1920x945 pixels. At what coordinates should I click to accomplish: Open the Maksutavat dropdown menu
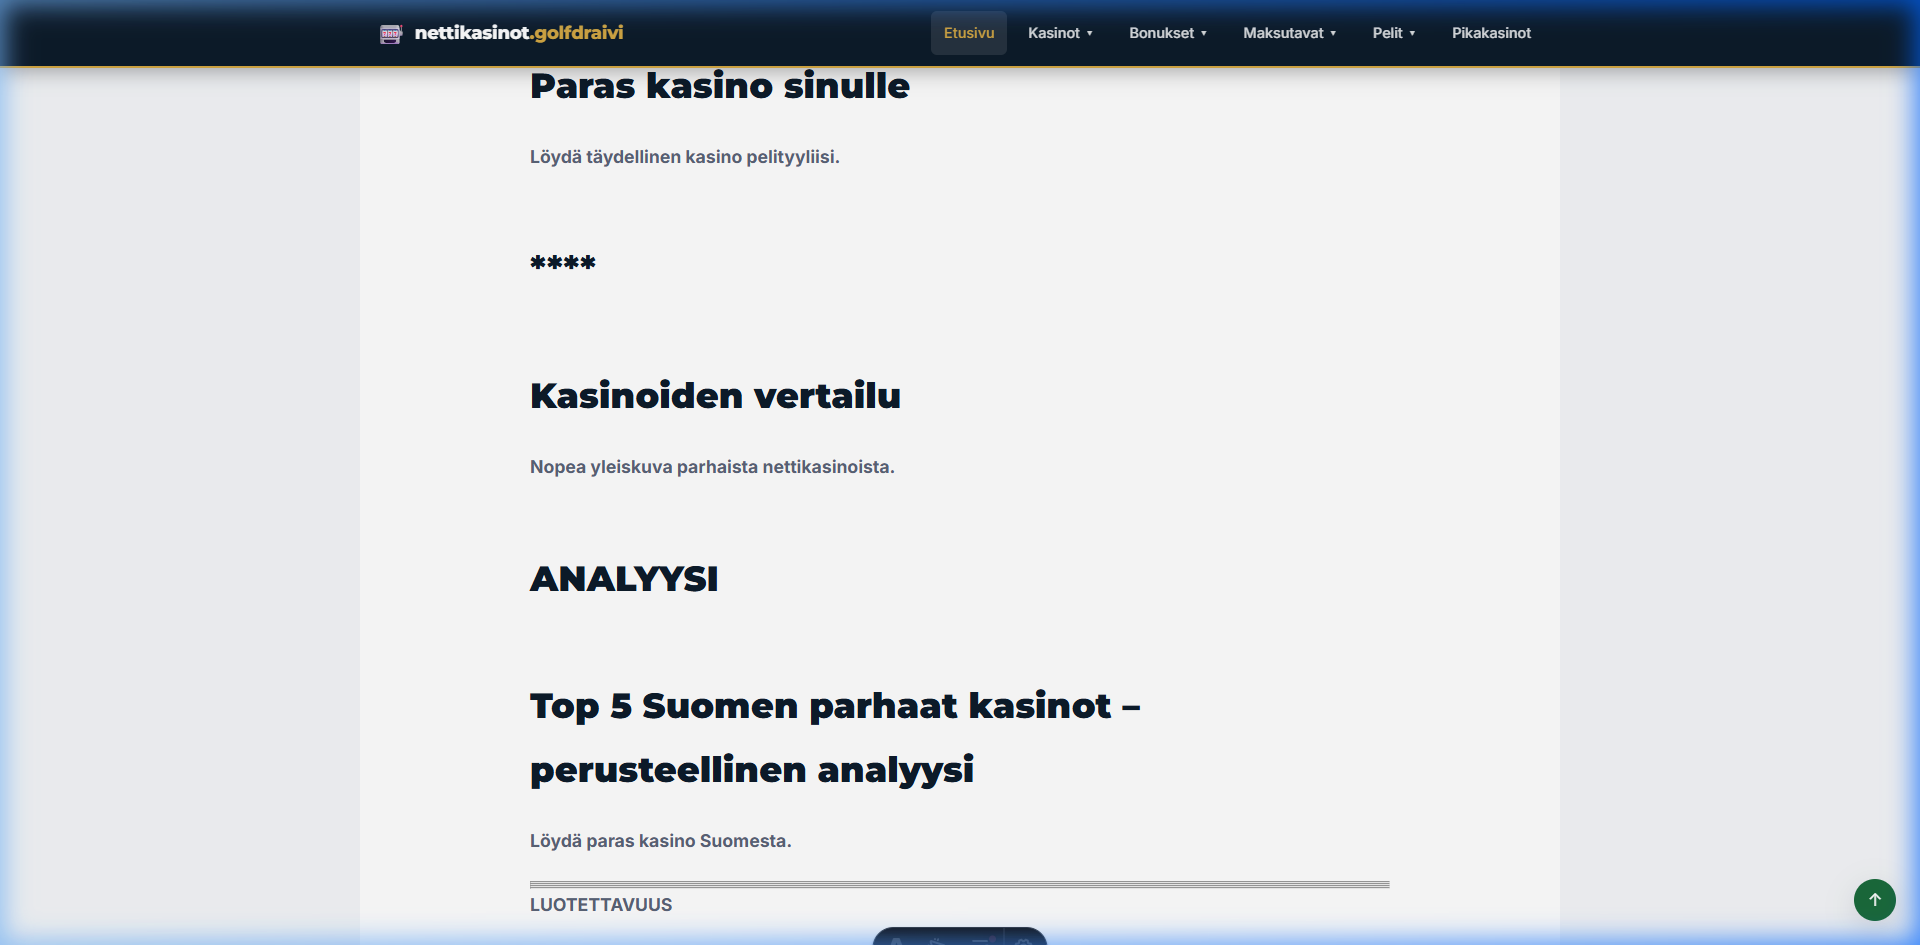tap(1289, 33)
